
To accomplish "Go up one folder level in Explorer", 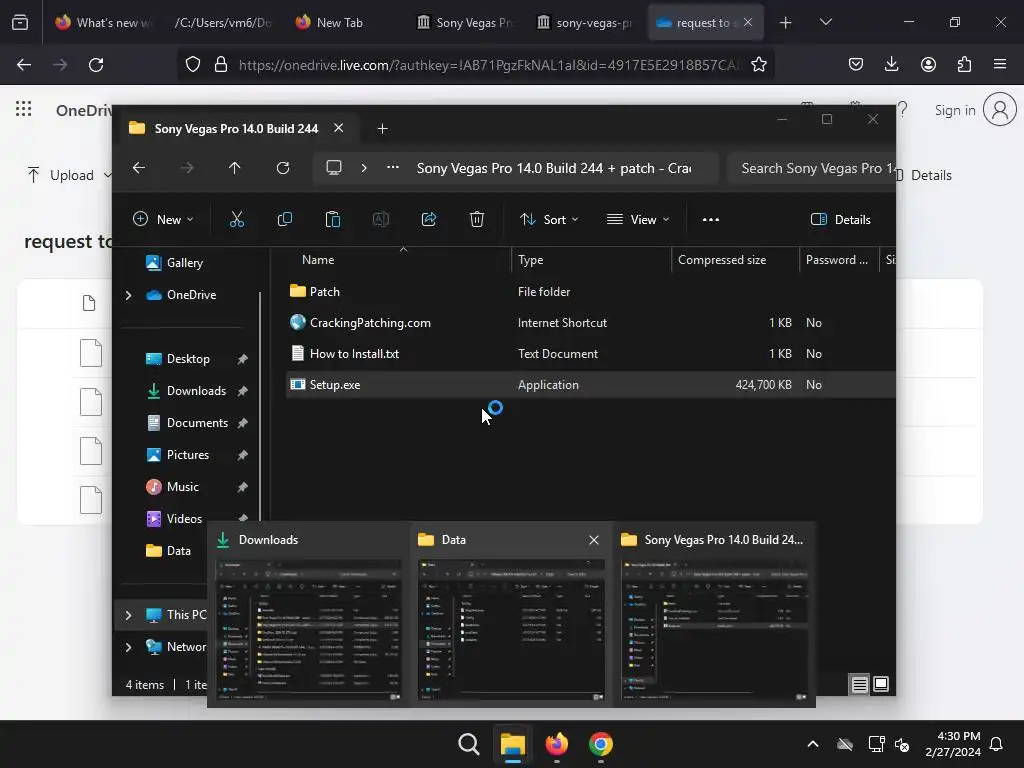I will [x=234, y=168].
